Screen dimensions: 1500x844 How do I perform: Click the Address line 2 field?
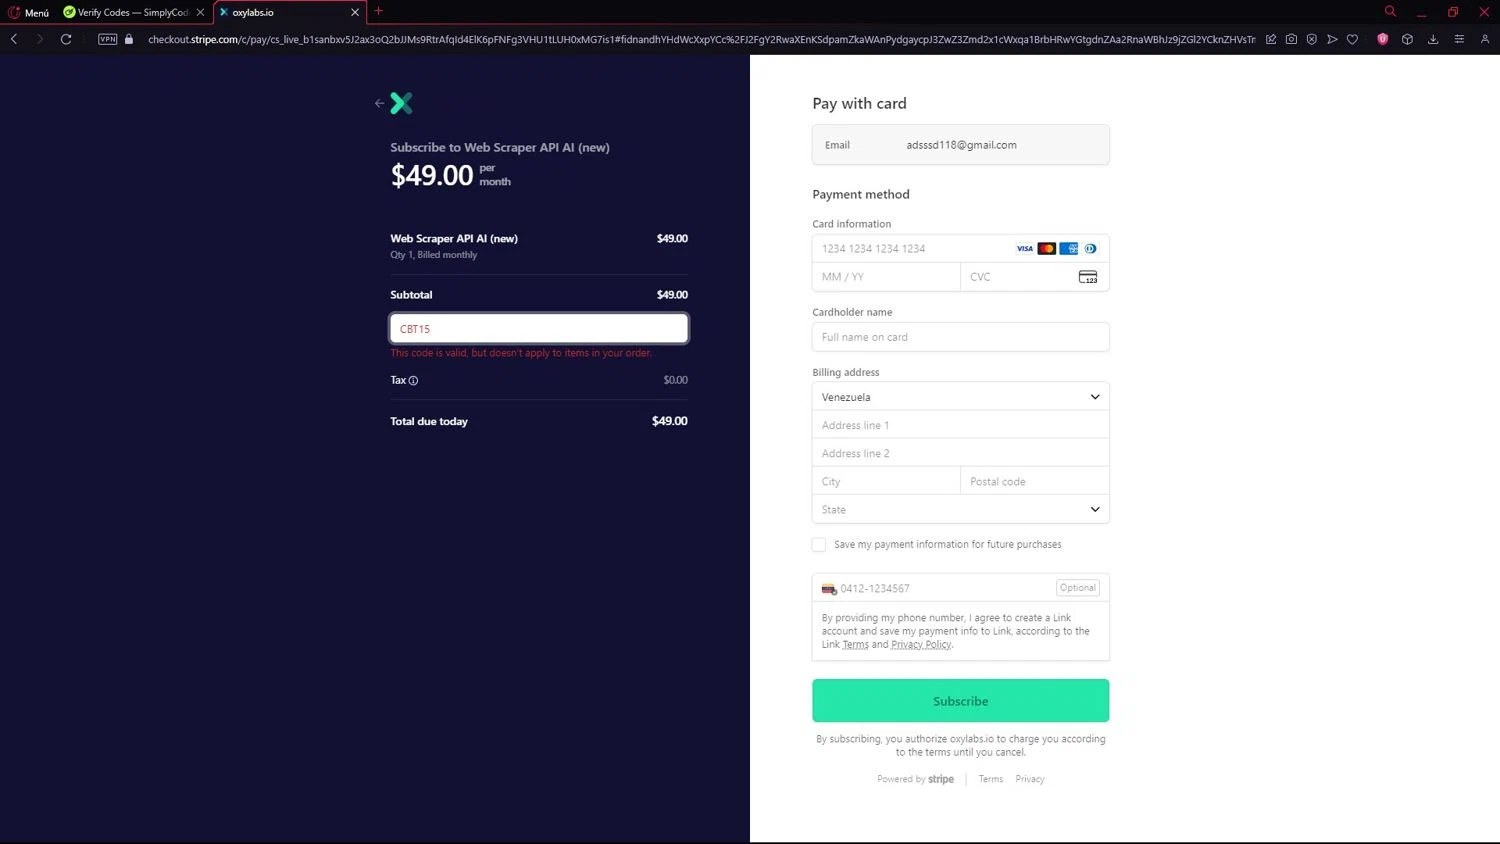(x=961, y=453)
